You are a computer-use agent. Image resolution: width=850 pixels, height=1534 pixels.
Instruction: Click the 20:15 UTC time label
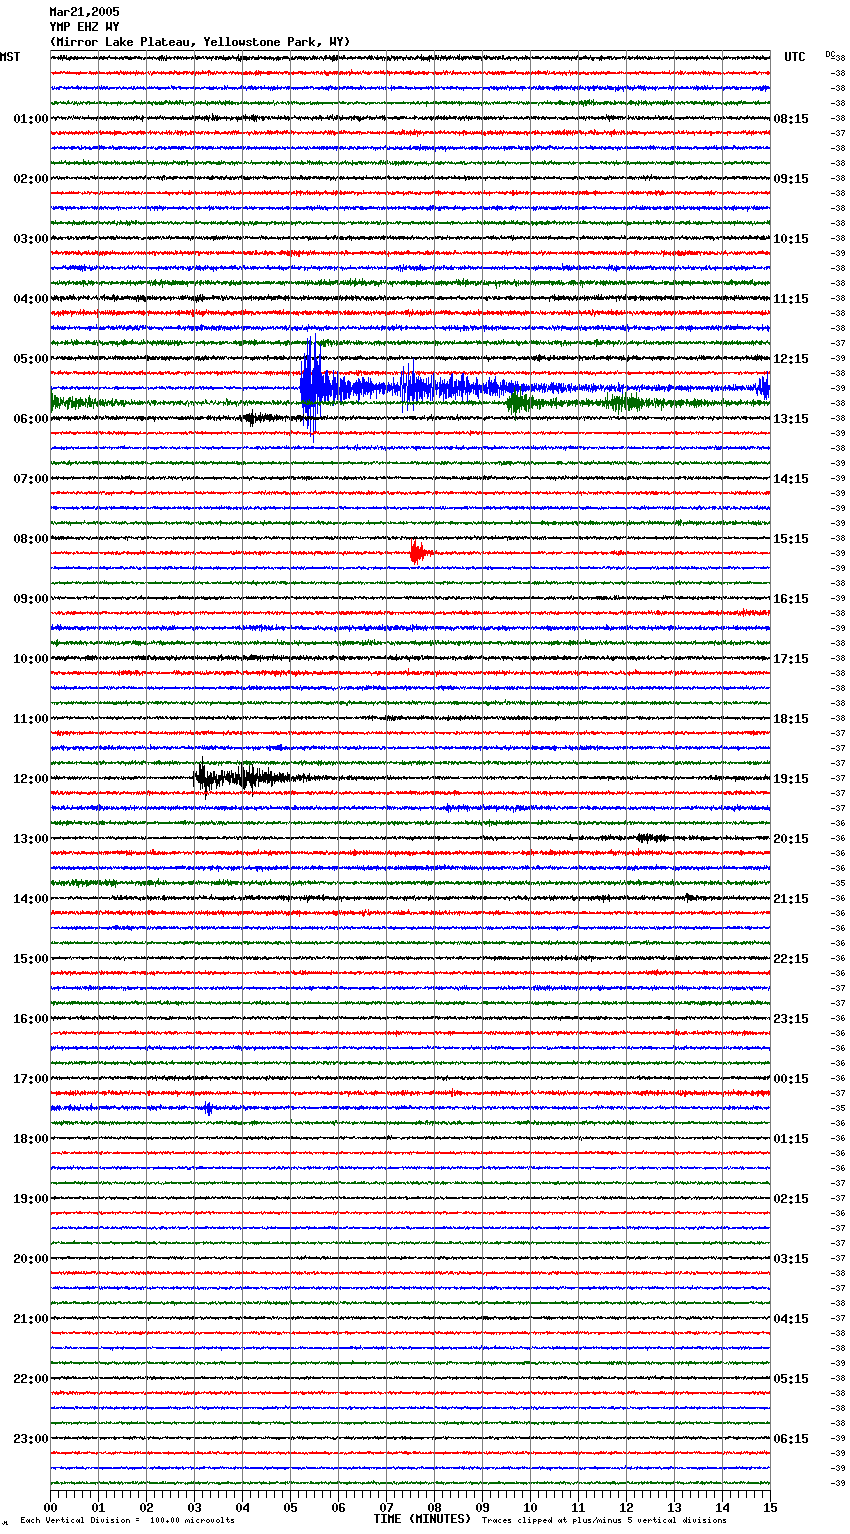[x=791, y=839]
